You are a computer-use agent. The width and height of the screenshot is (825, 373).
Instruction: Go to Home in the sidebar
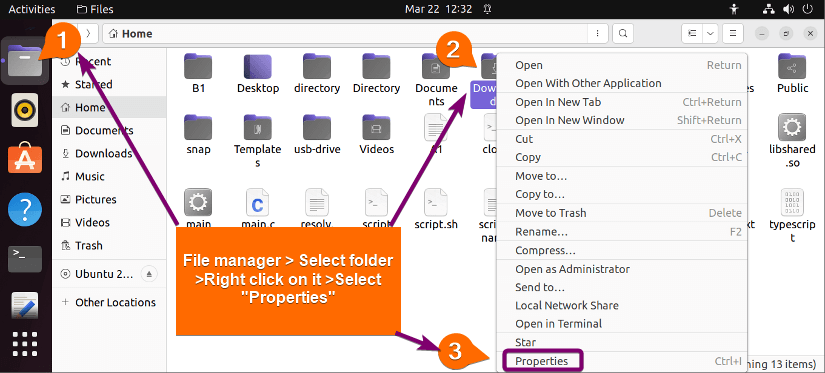110,107
